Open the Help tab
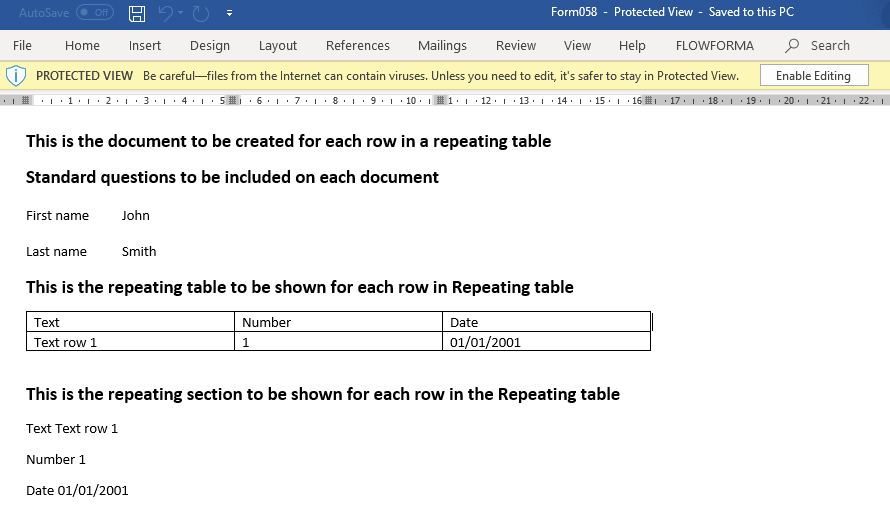Image resolution: width=890 pixels, height=508 pixels. (x=632, y=45)
